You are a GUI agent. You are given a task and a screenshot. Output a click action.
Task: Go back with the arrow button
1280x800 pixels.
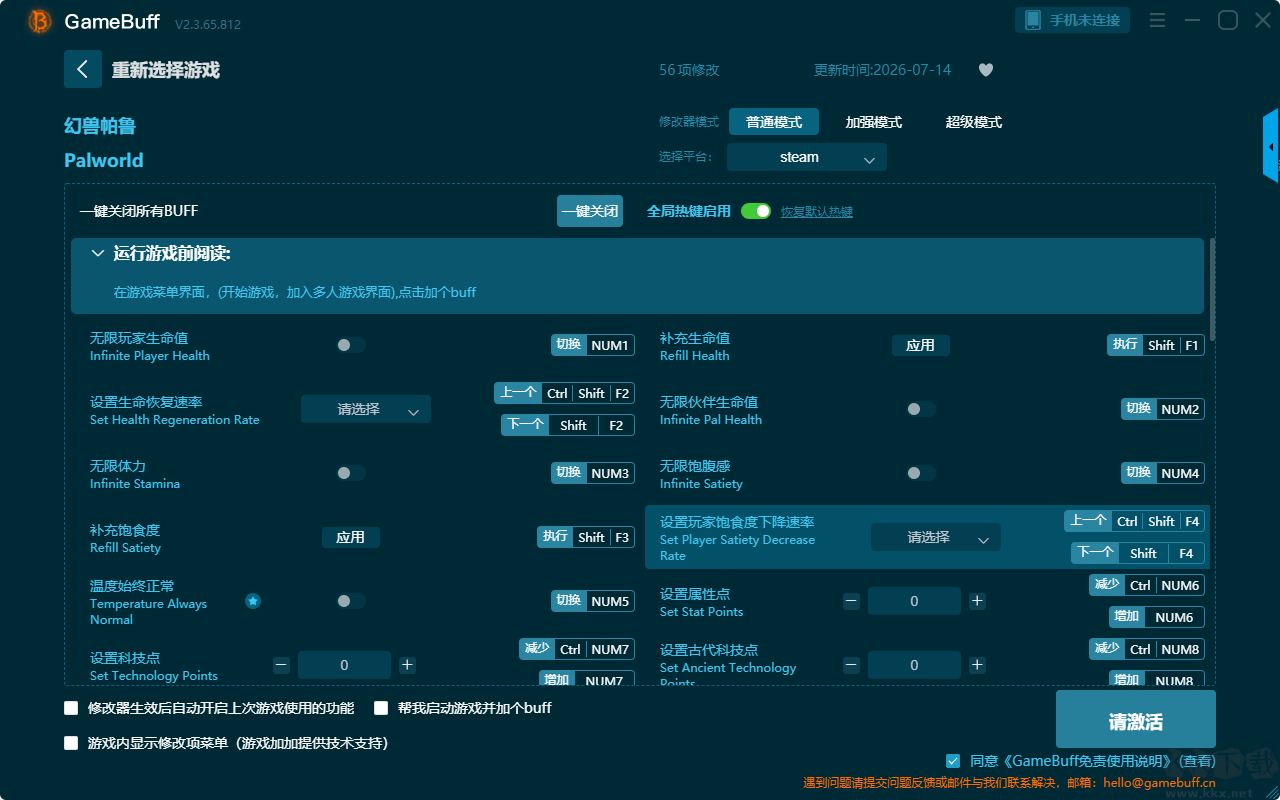(83, 69)
